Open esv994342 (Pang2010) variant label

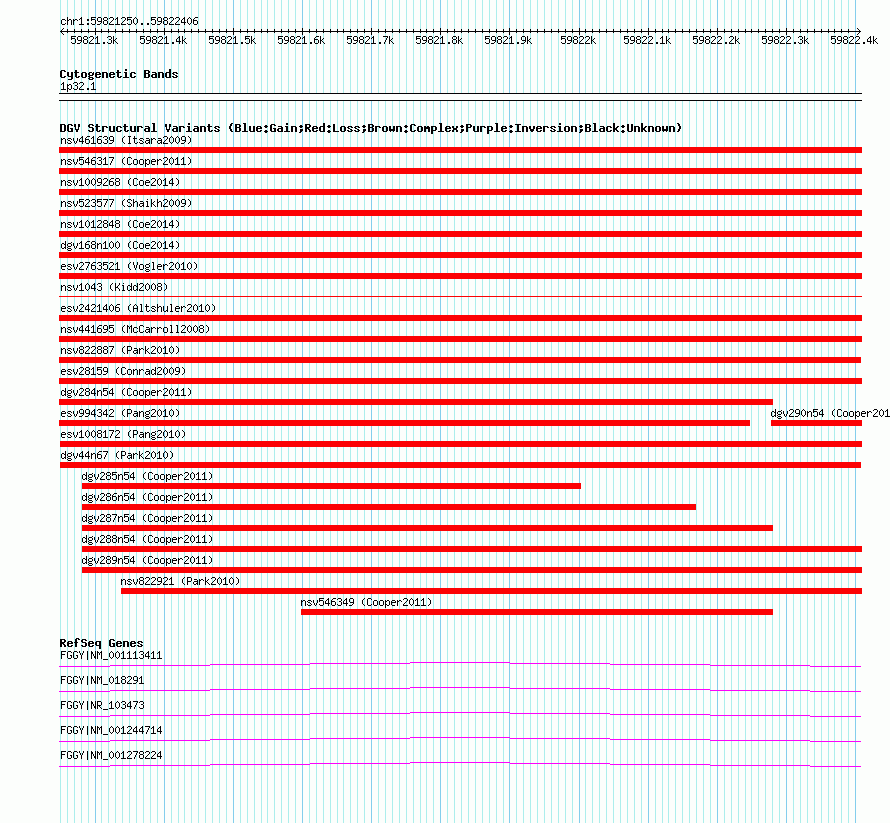pos(120,413)
